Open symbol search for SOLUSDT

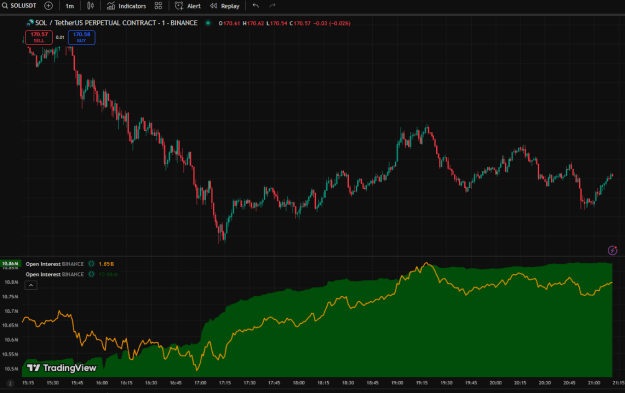(19, 6)
